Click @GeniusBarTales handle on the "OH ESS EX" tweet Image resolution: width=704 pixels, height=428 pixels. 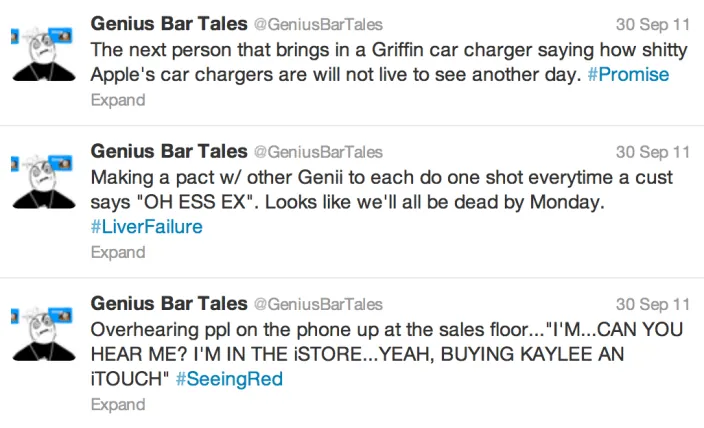[x=317, y=153]
